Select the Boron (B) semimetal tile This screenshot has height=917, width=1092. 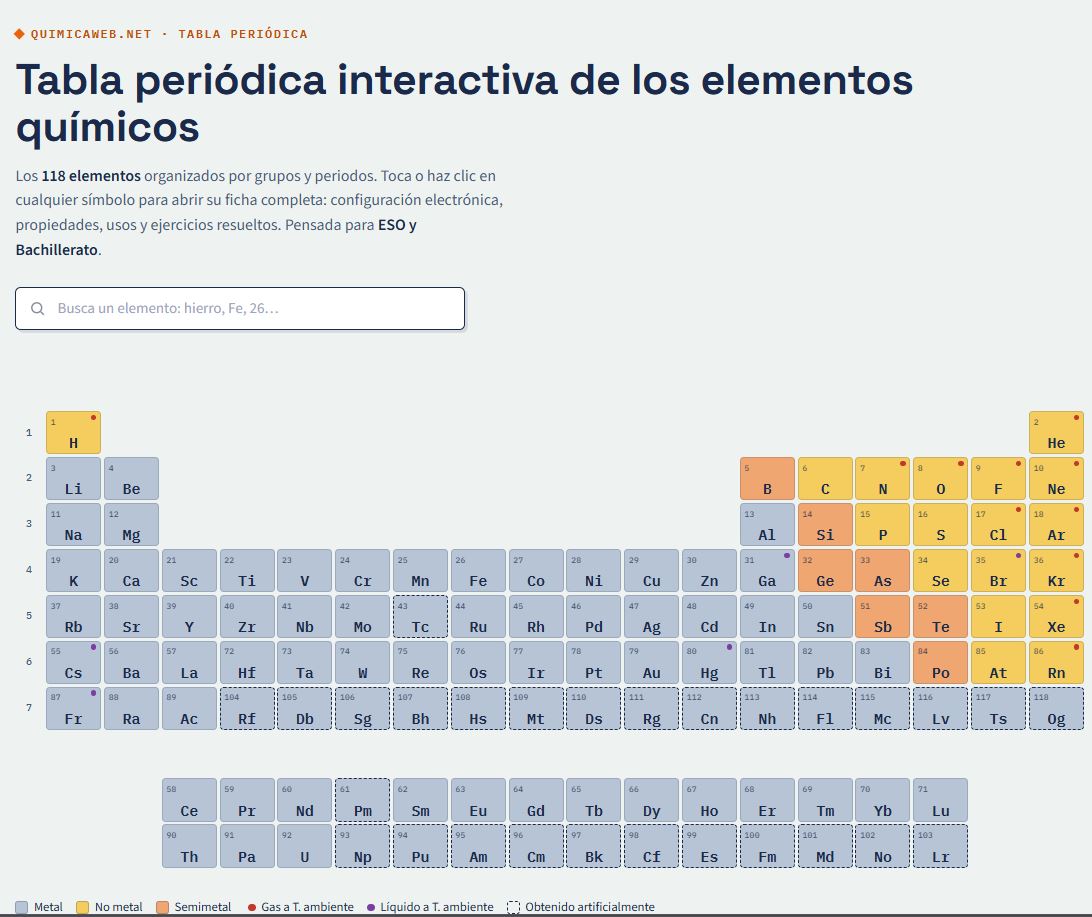coord(767,478)
